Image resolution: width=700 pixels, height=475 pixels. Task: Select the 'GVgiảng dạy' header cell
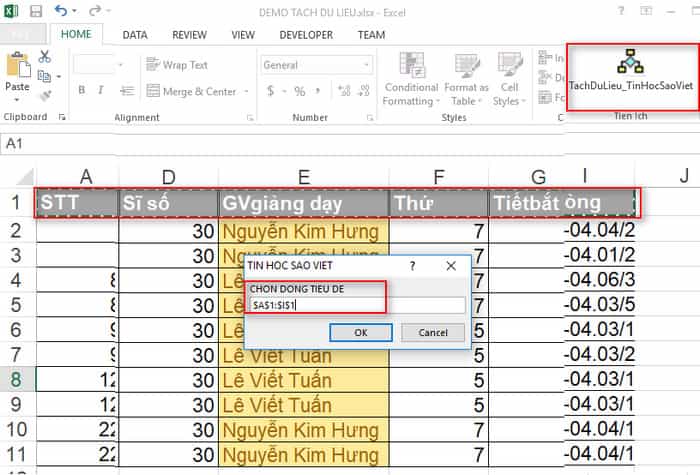(304, 204)
